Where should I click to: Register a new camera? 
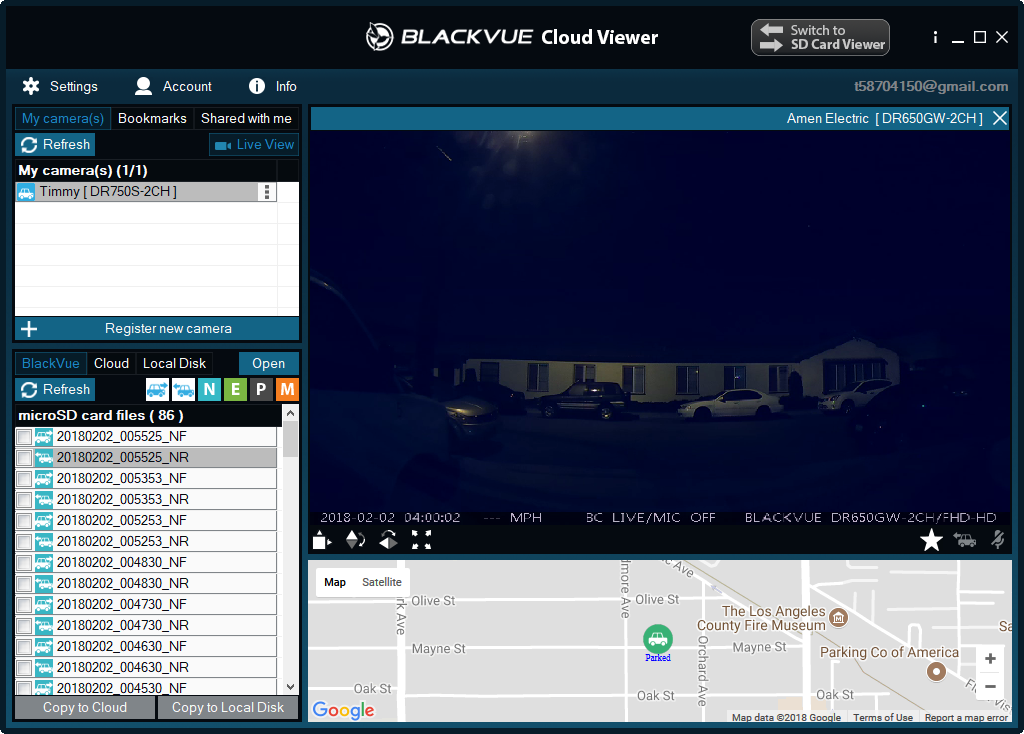coord(157,328)
